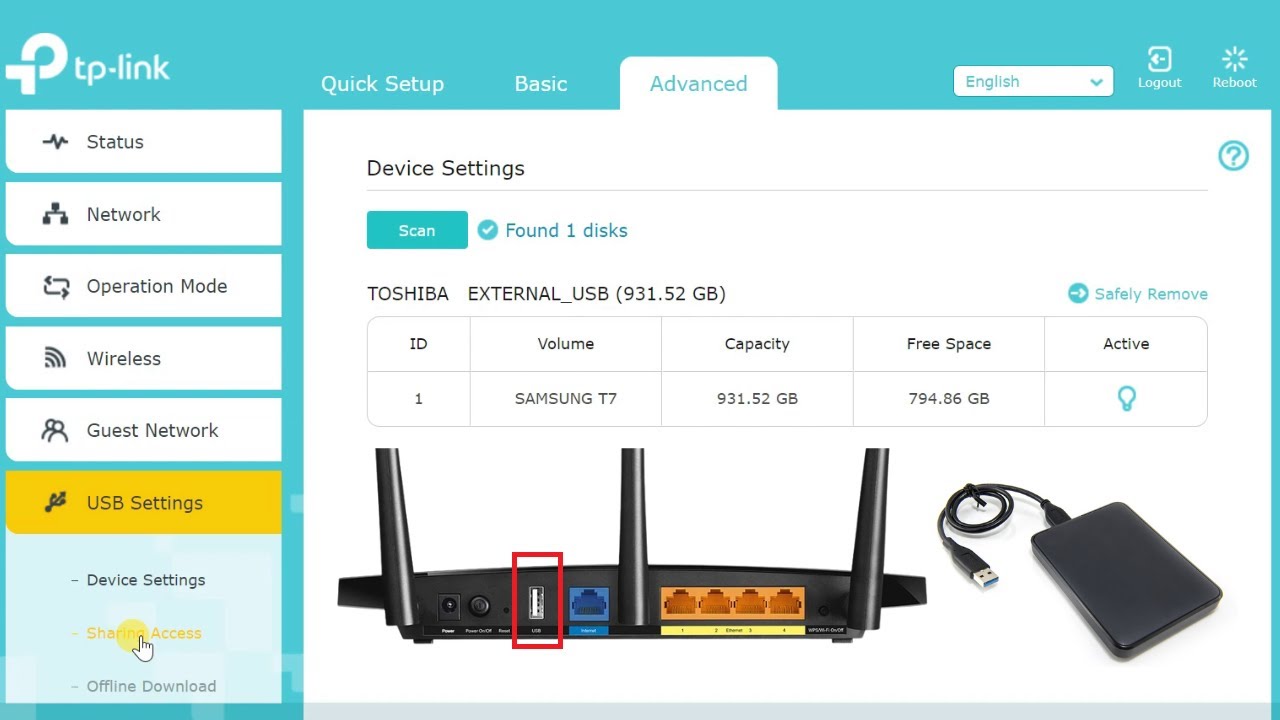Click the green checkmark beside Found 1 disks

point(487,230)
